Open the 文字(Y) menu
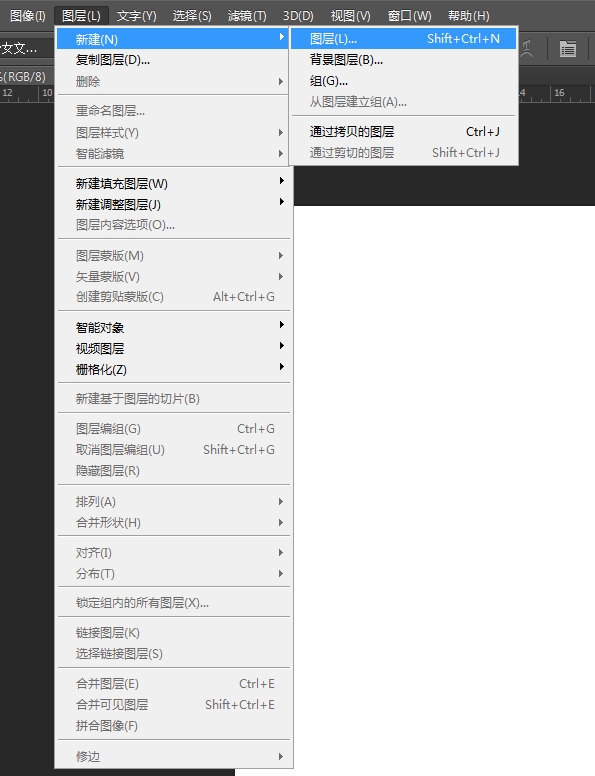This screenshot has height=776, width=595. [137, 16]
